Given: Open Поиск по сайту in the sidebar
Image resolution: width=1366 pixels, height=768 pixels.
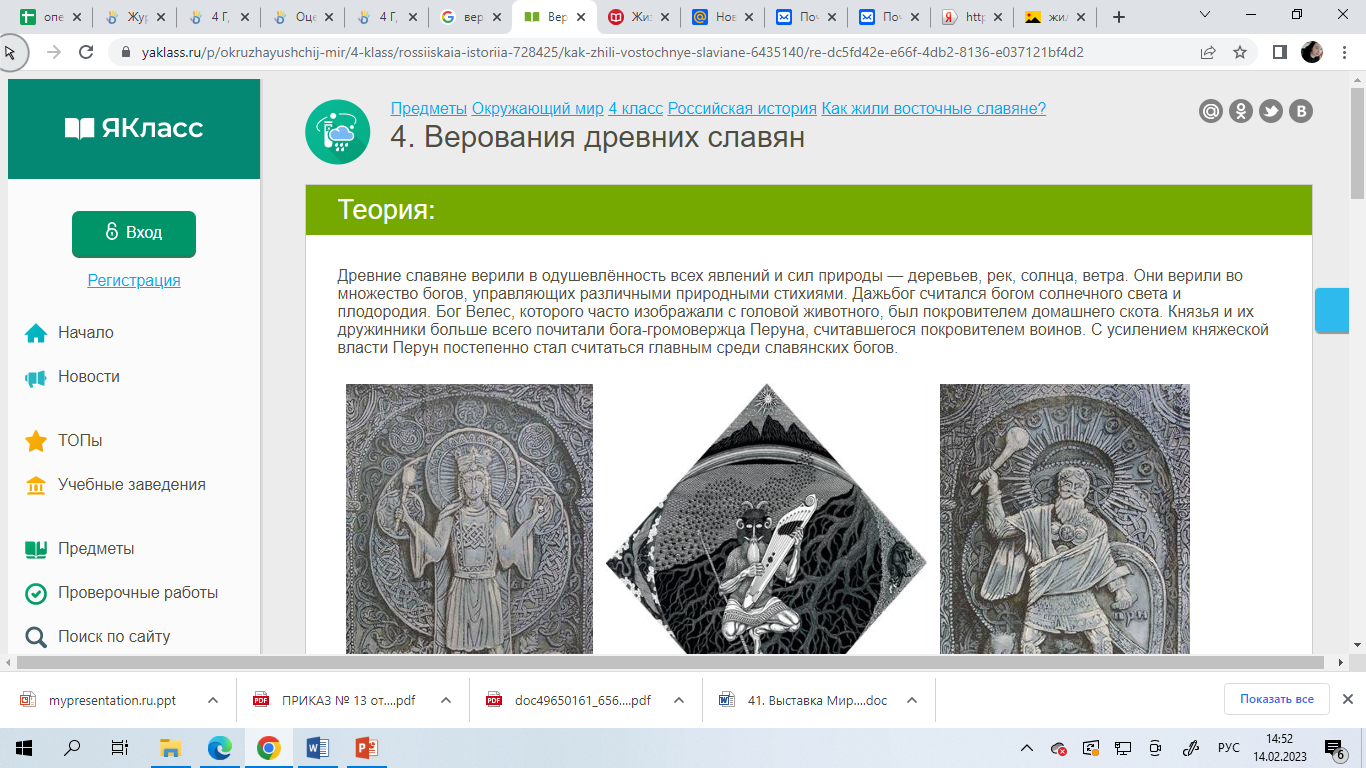Looking at the screenshot, I should point(114,636).
